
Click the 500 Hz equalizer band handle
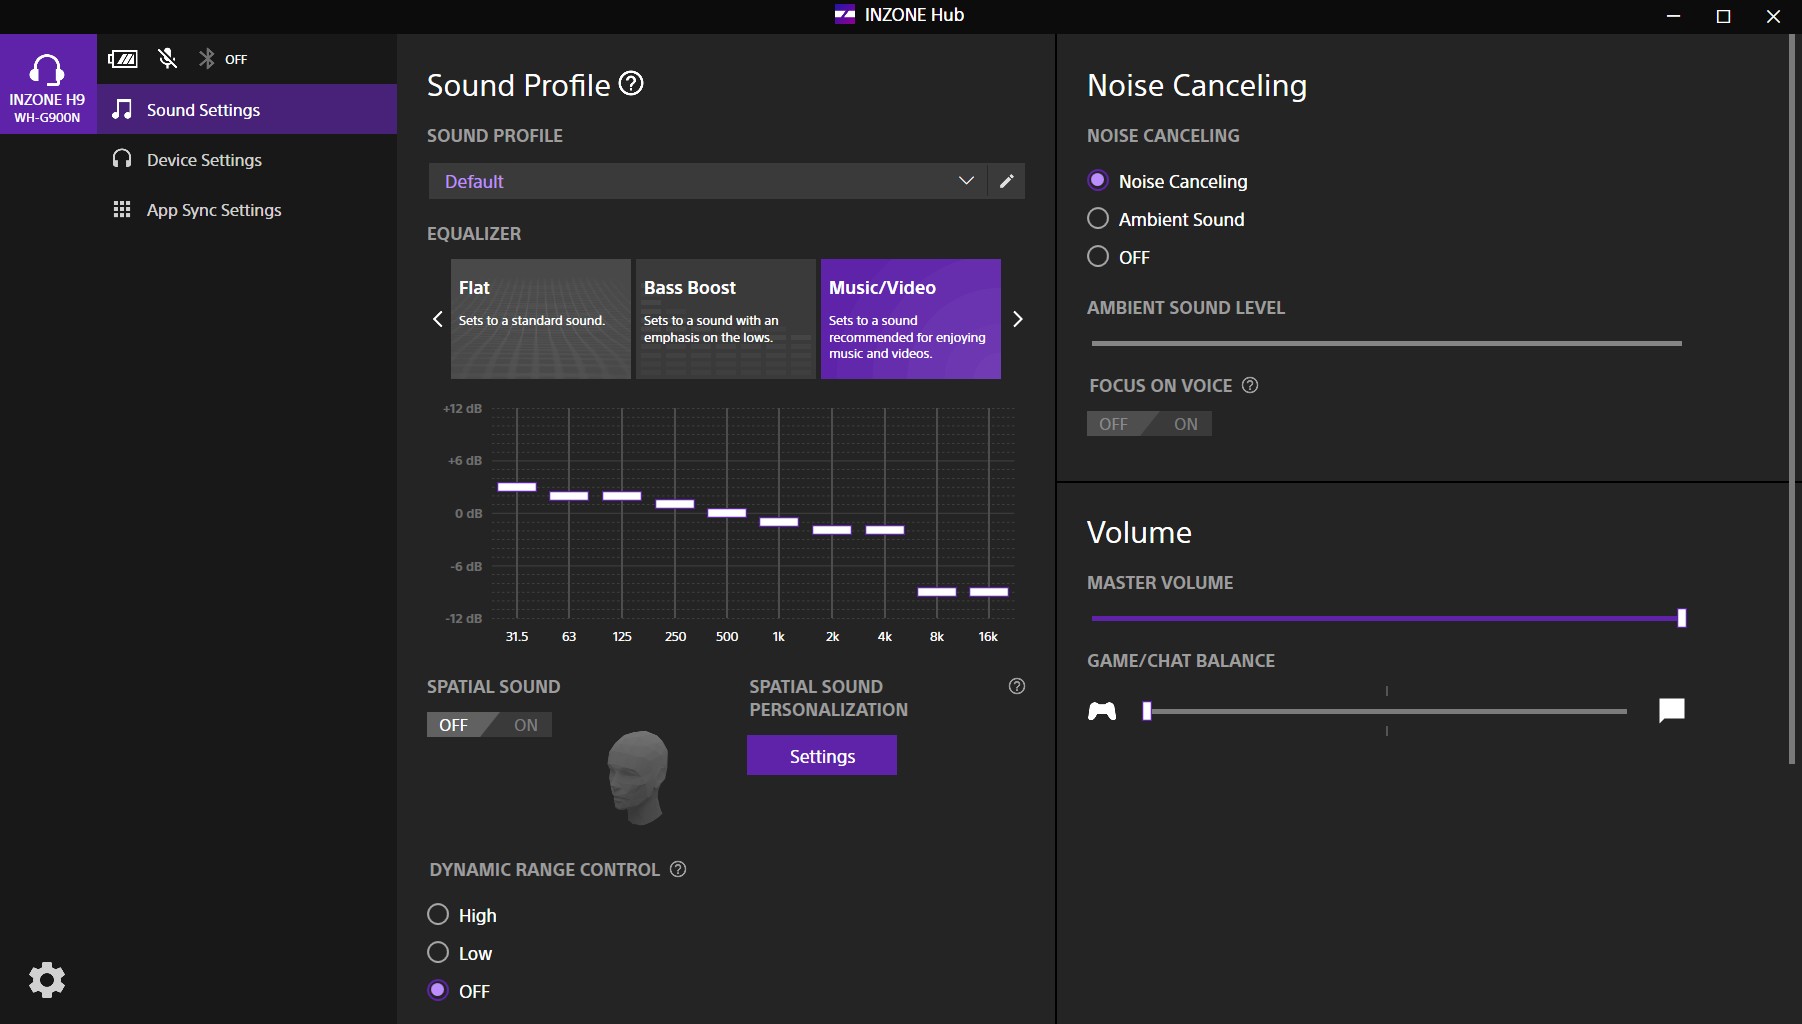[x=727, y=513]
